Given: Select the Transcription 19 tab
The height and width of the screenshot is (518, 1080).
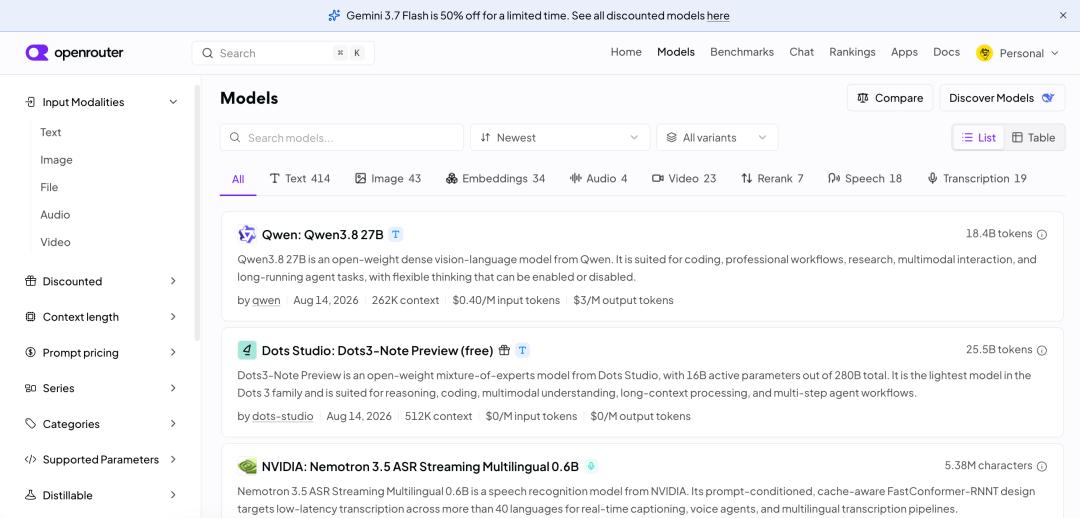Looking at the screenshot, I should click(x=977, y=178).
